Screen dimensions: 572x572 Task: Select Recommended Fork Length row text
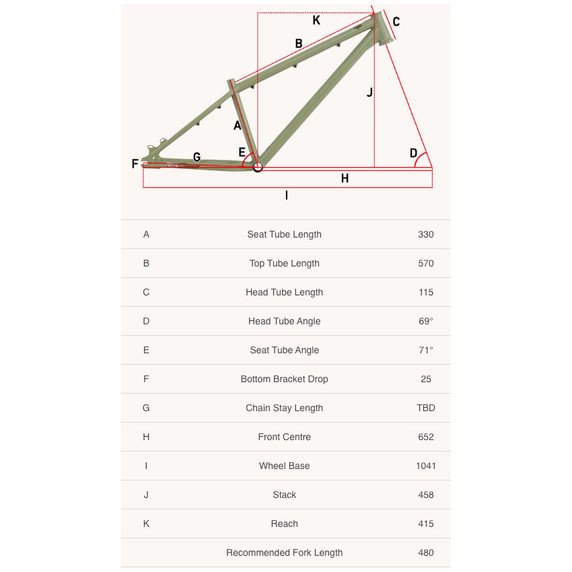(x=284, y=553)
